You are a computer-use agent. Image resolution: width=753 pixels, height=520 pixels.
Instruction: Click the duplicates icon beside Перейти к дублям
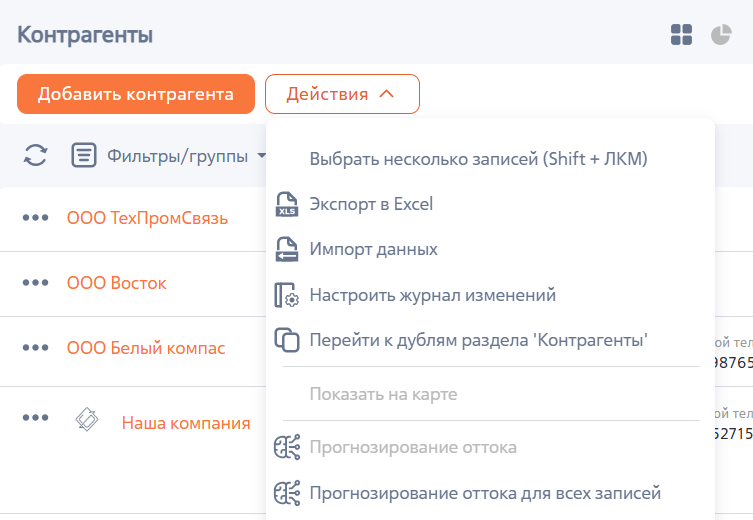tap(287, 340)
